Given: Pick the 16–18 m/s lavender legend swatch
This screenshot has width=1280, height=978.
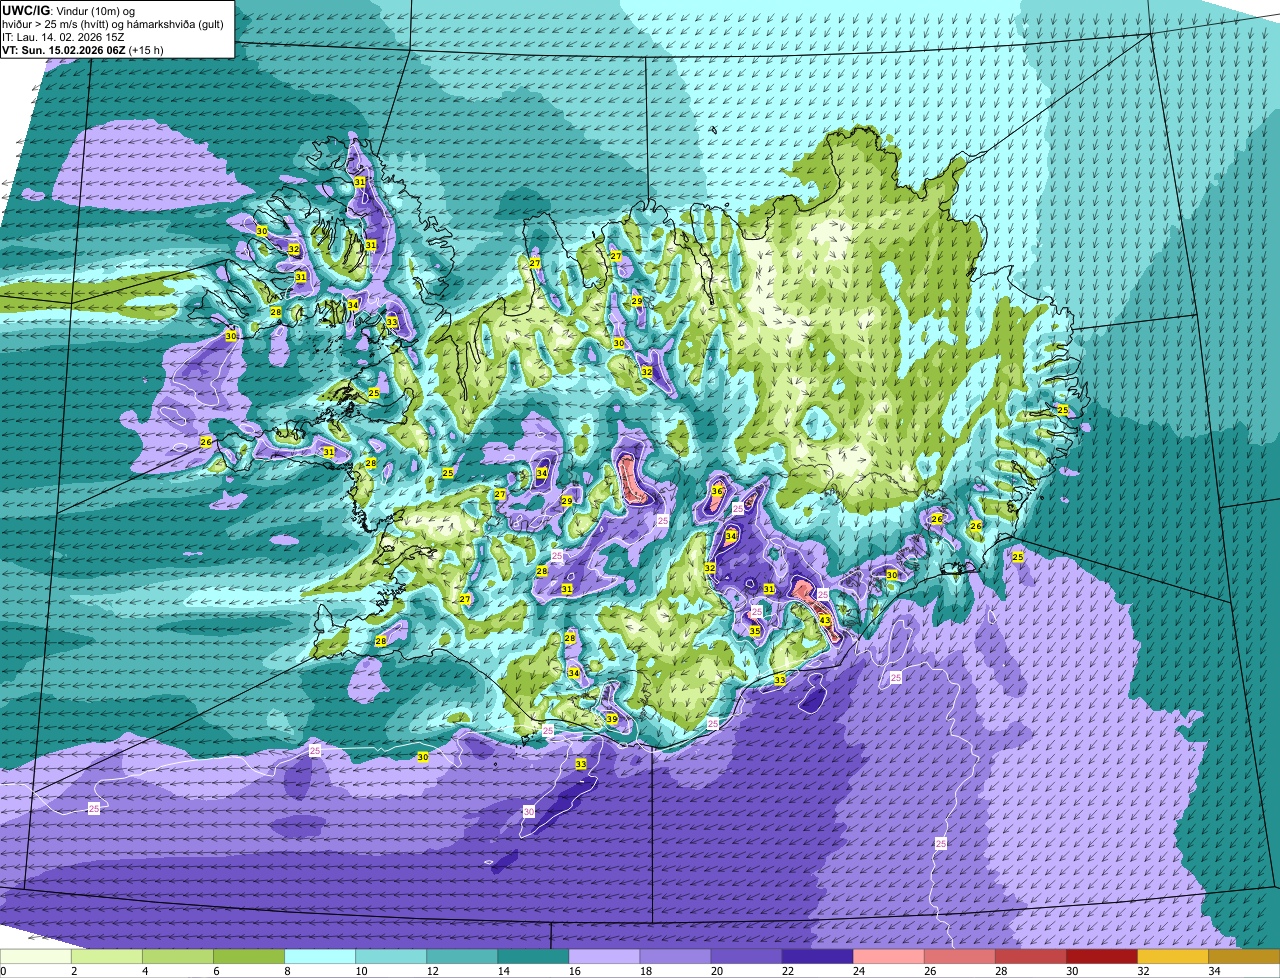Looking at the screenshot, I should click(604, 957).
